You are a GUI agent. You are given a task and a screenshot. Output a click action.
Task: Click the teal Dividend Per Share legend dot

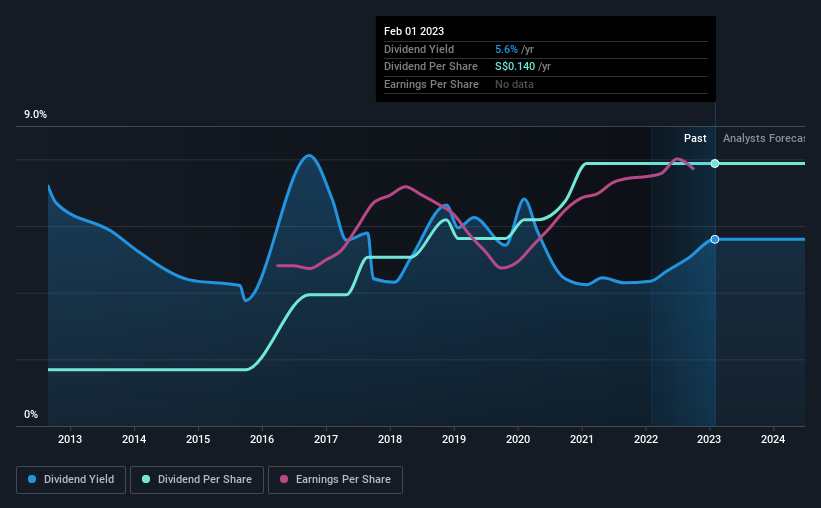[146, 479]
